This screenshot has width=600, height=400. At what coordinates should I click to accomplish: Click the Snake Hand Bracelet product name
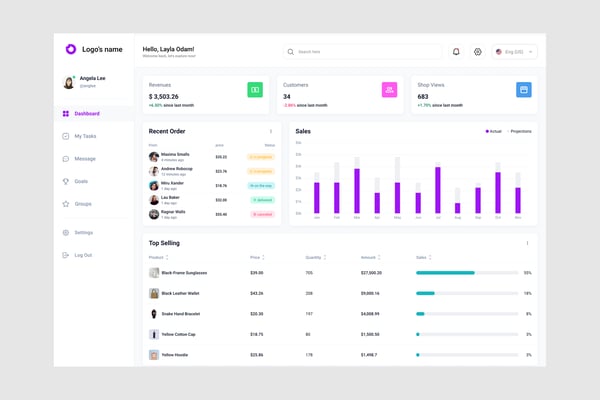coord(181,314)
